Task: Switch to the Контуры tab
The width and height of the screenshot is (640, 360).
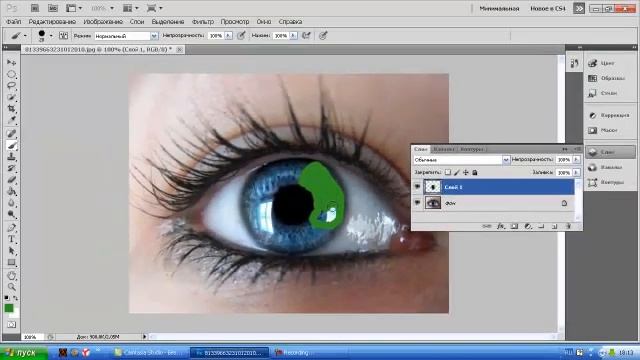Action: click(471, 149)
